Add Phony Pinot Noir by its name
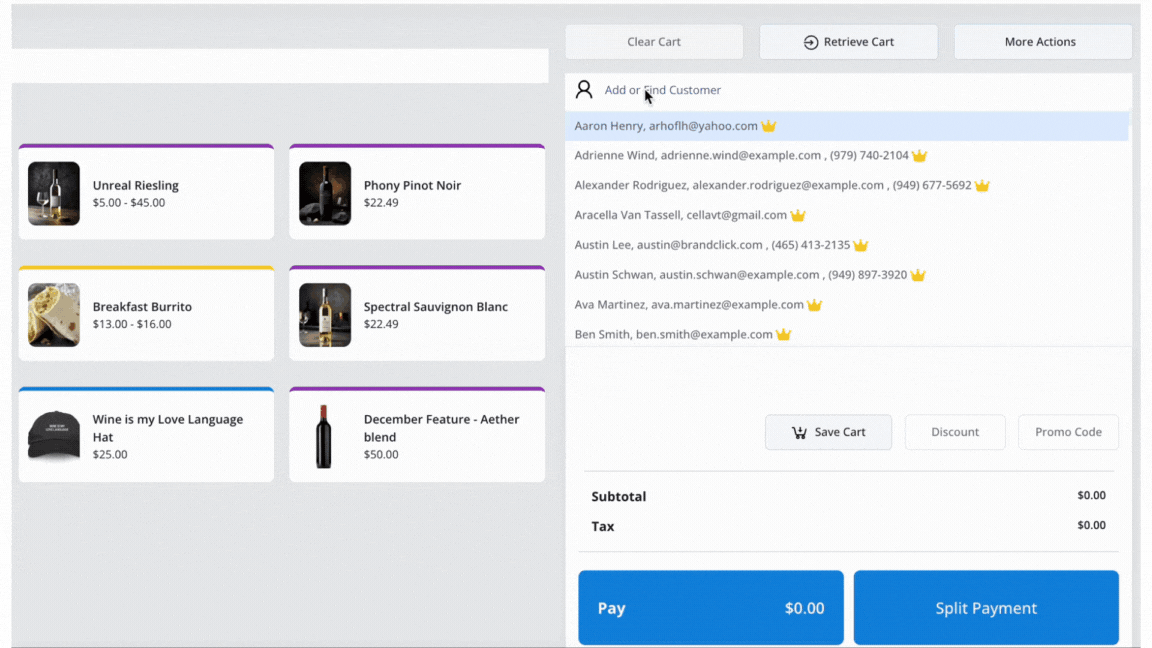 click(x=412, y=185)
